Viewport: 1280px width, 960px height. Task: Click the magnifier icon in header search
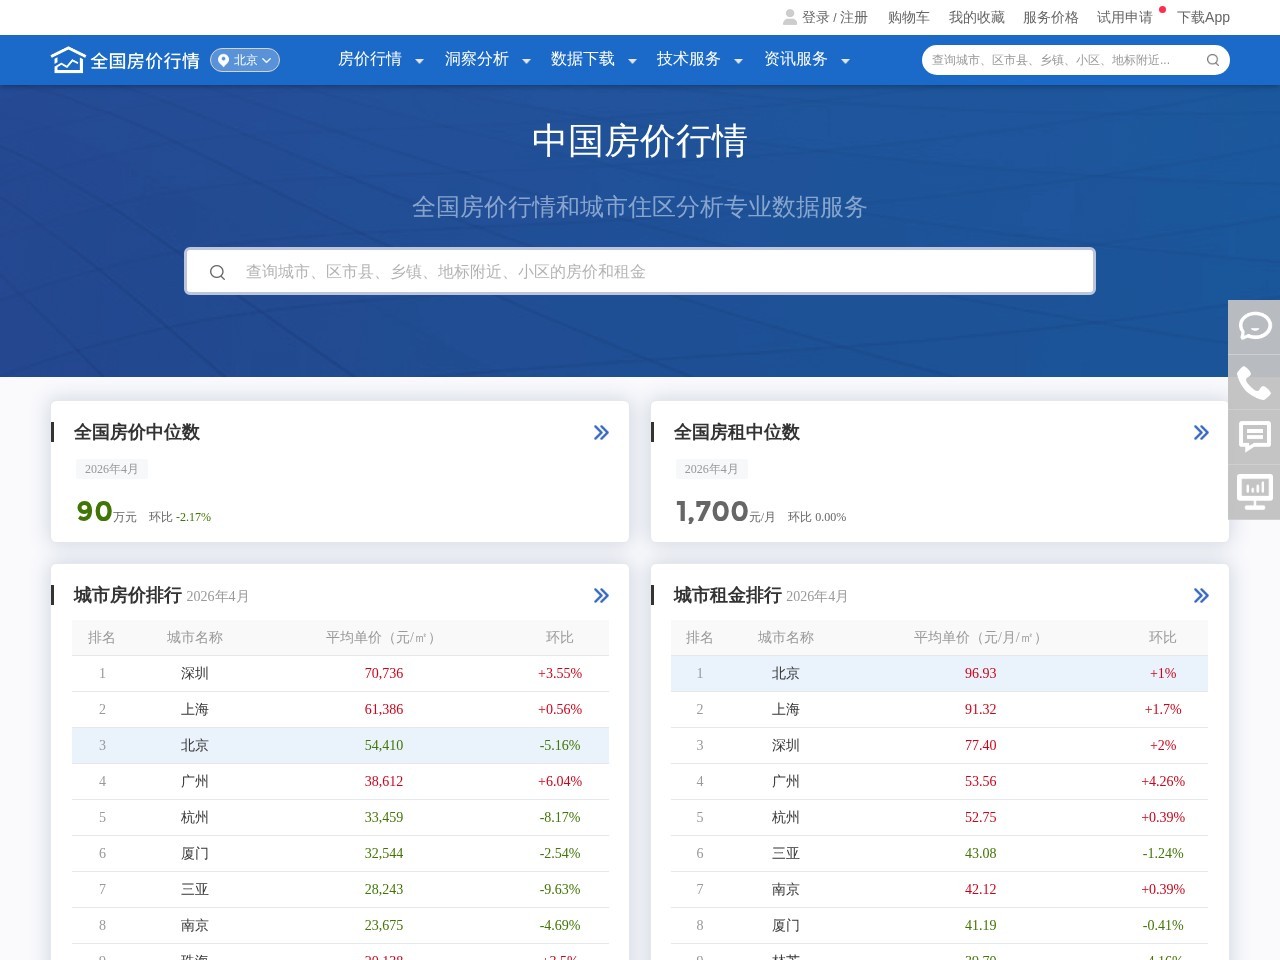1213,60
